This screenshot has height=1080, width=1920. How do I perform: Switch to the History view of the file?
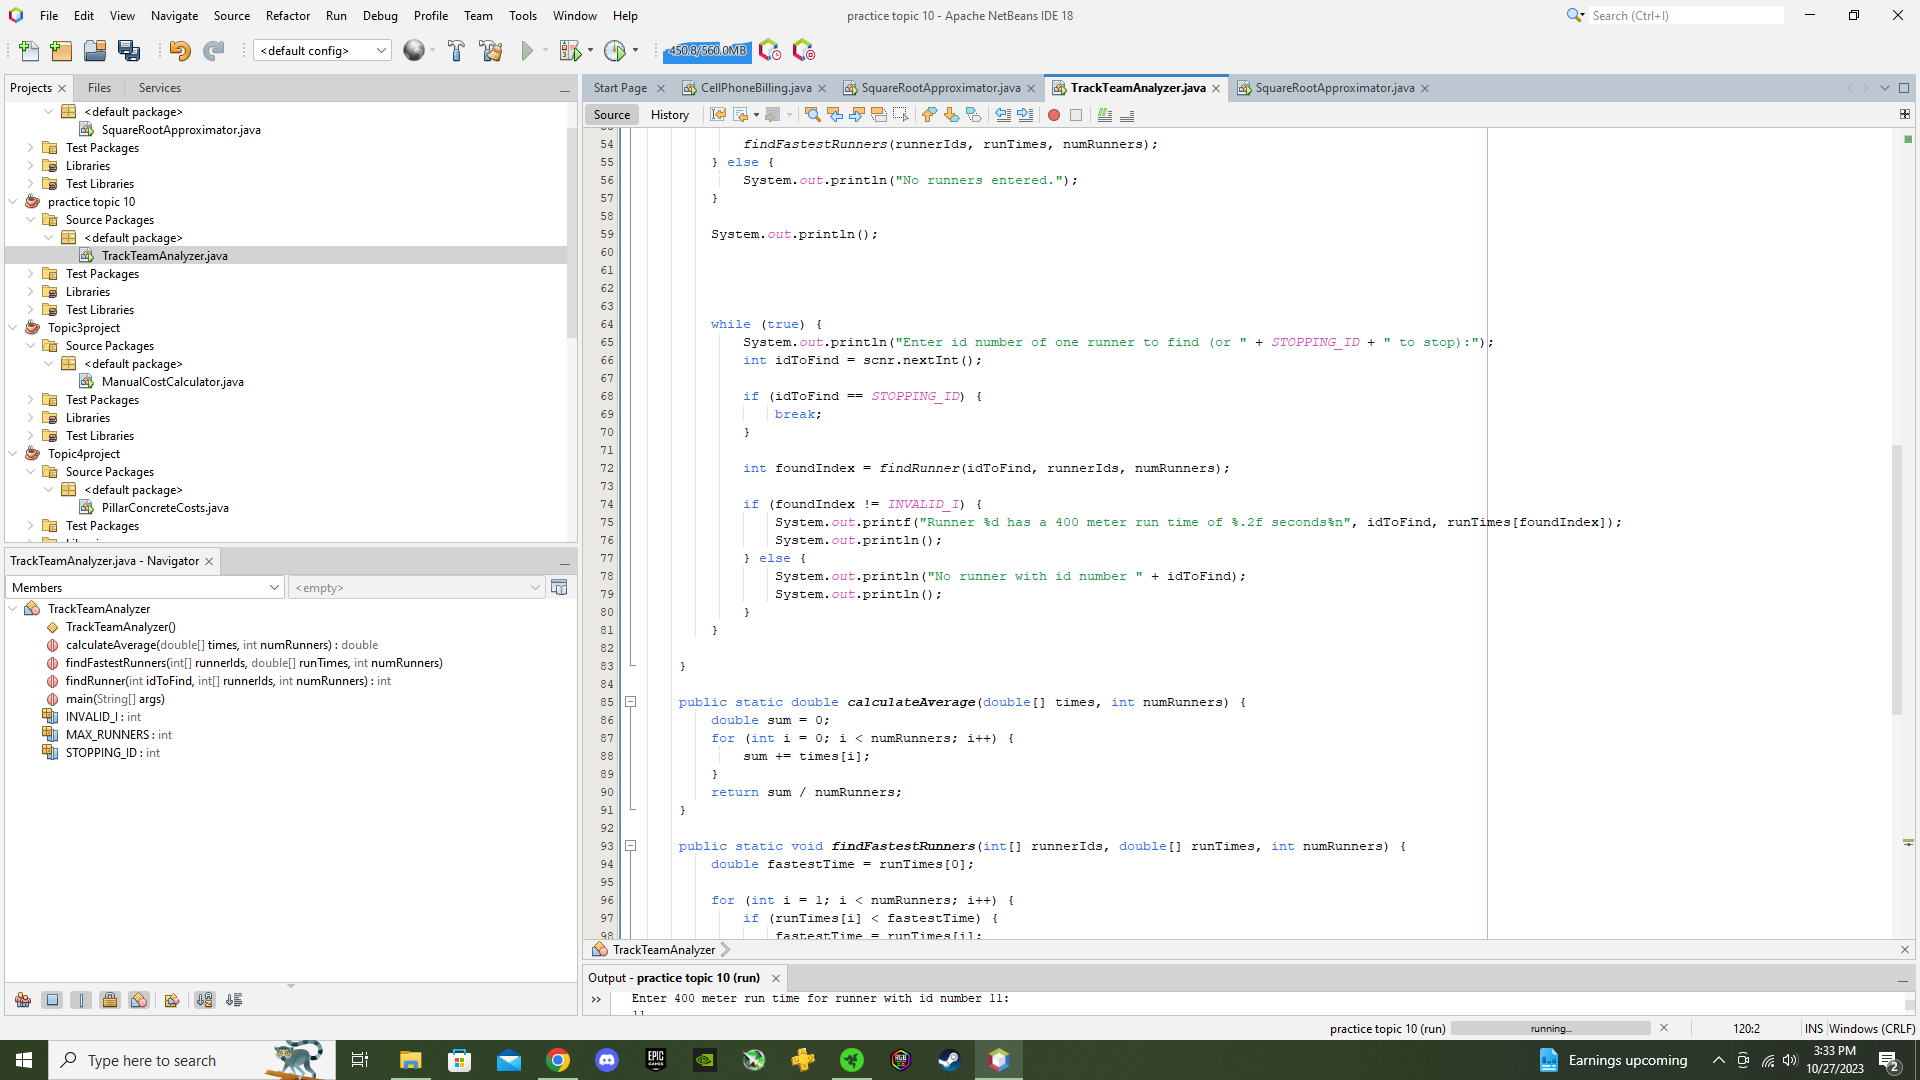coord(669,114)
